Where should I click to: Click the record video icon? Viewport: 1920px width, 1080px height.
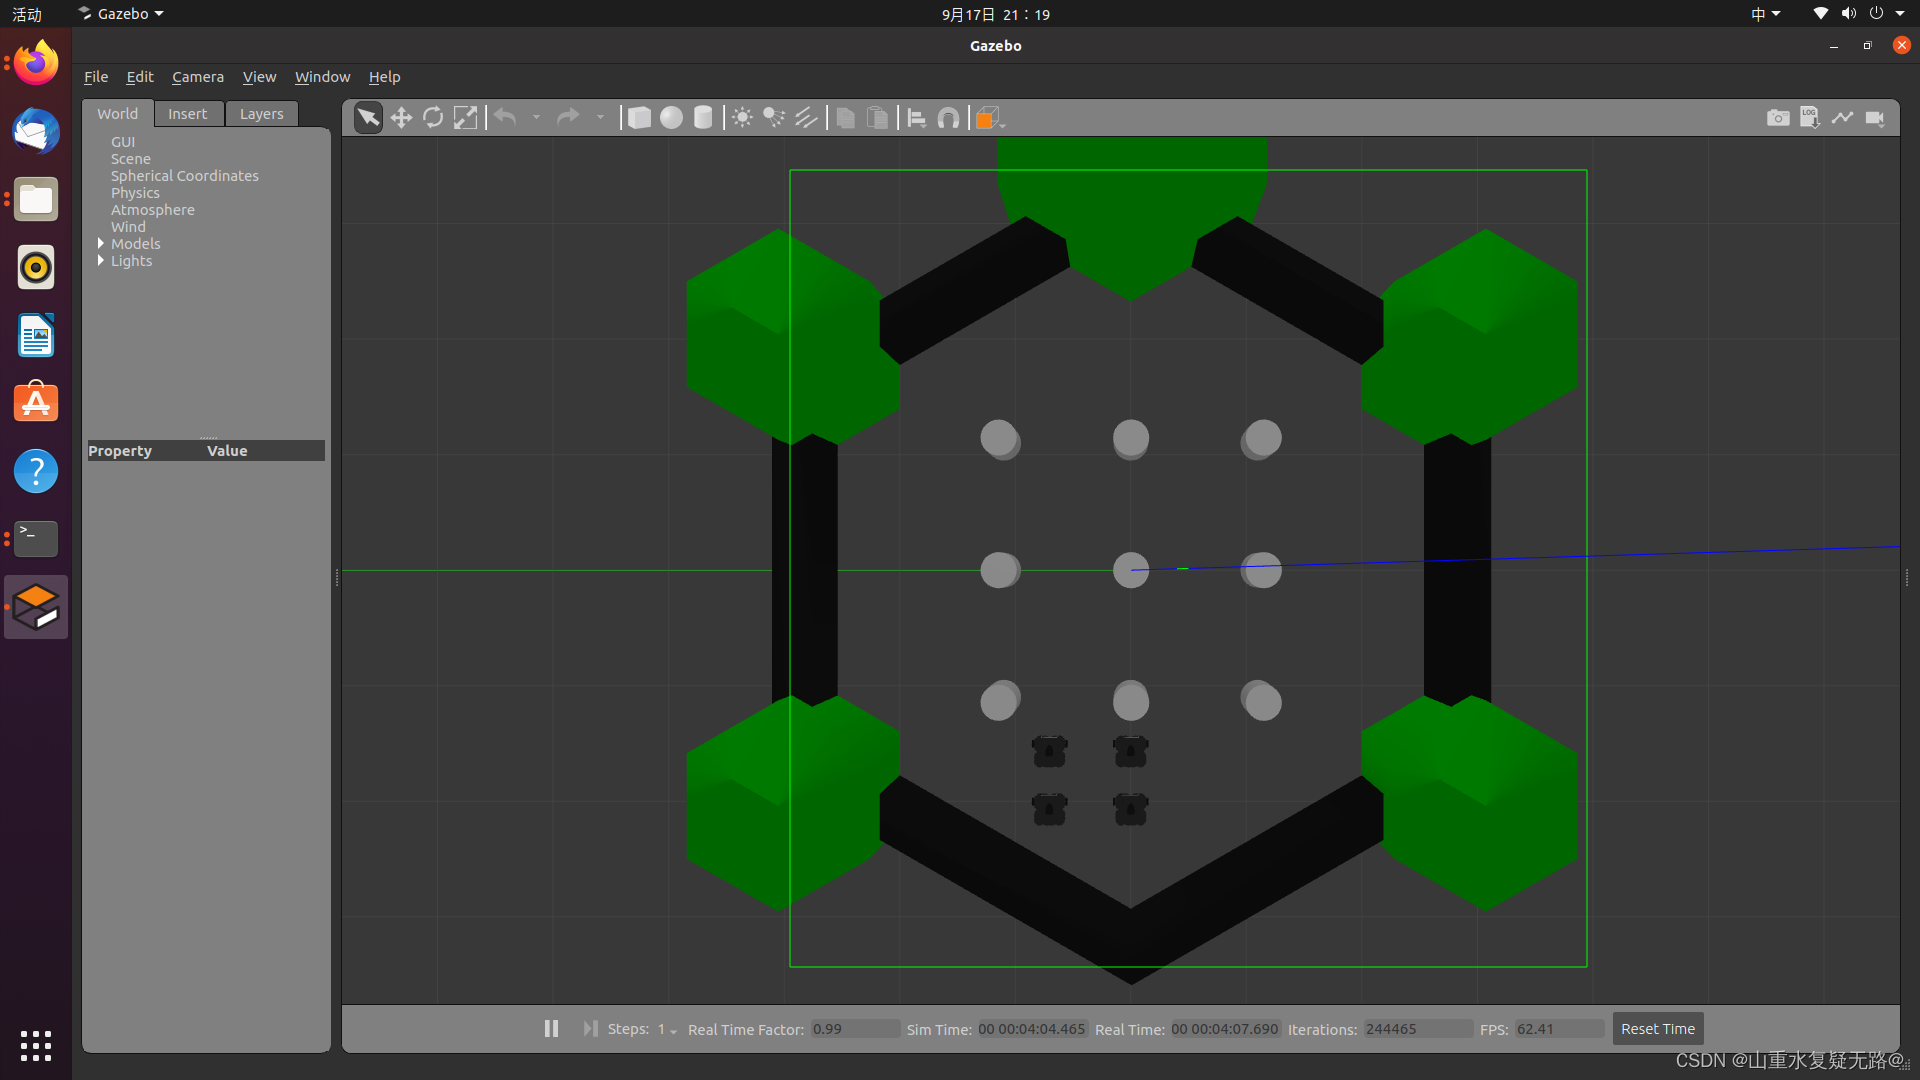coord(1876,117)
